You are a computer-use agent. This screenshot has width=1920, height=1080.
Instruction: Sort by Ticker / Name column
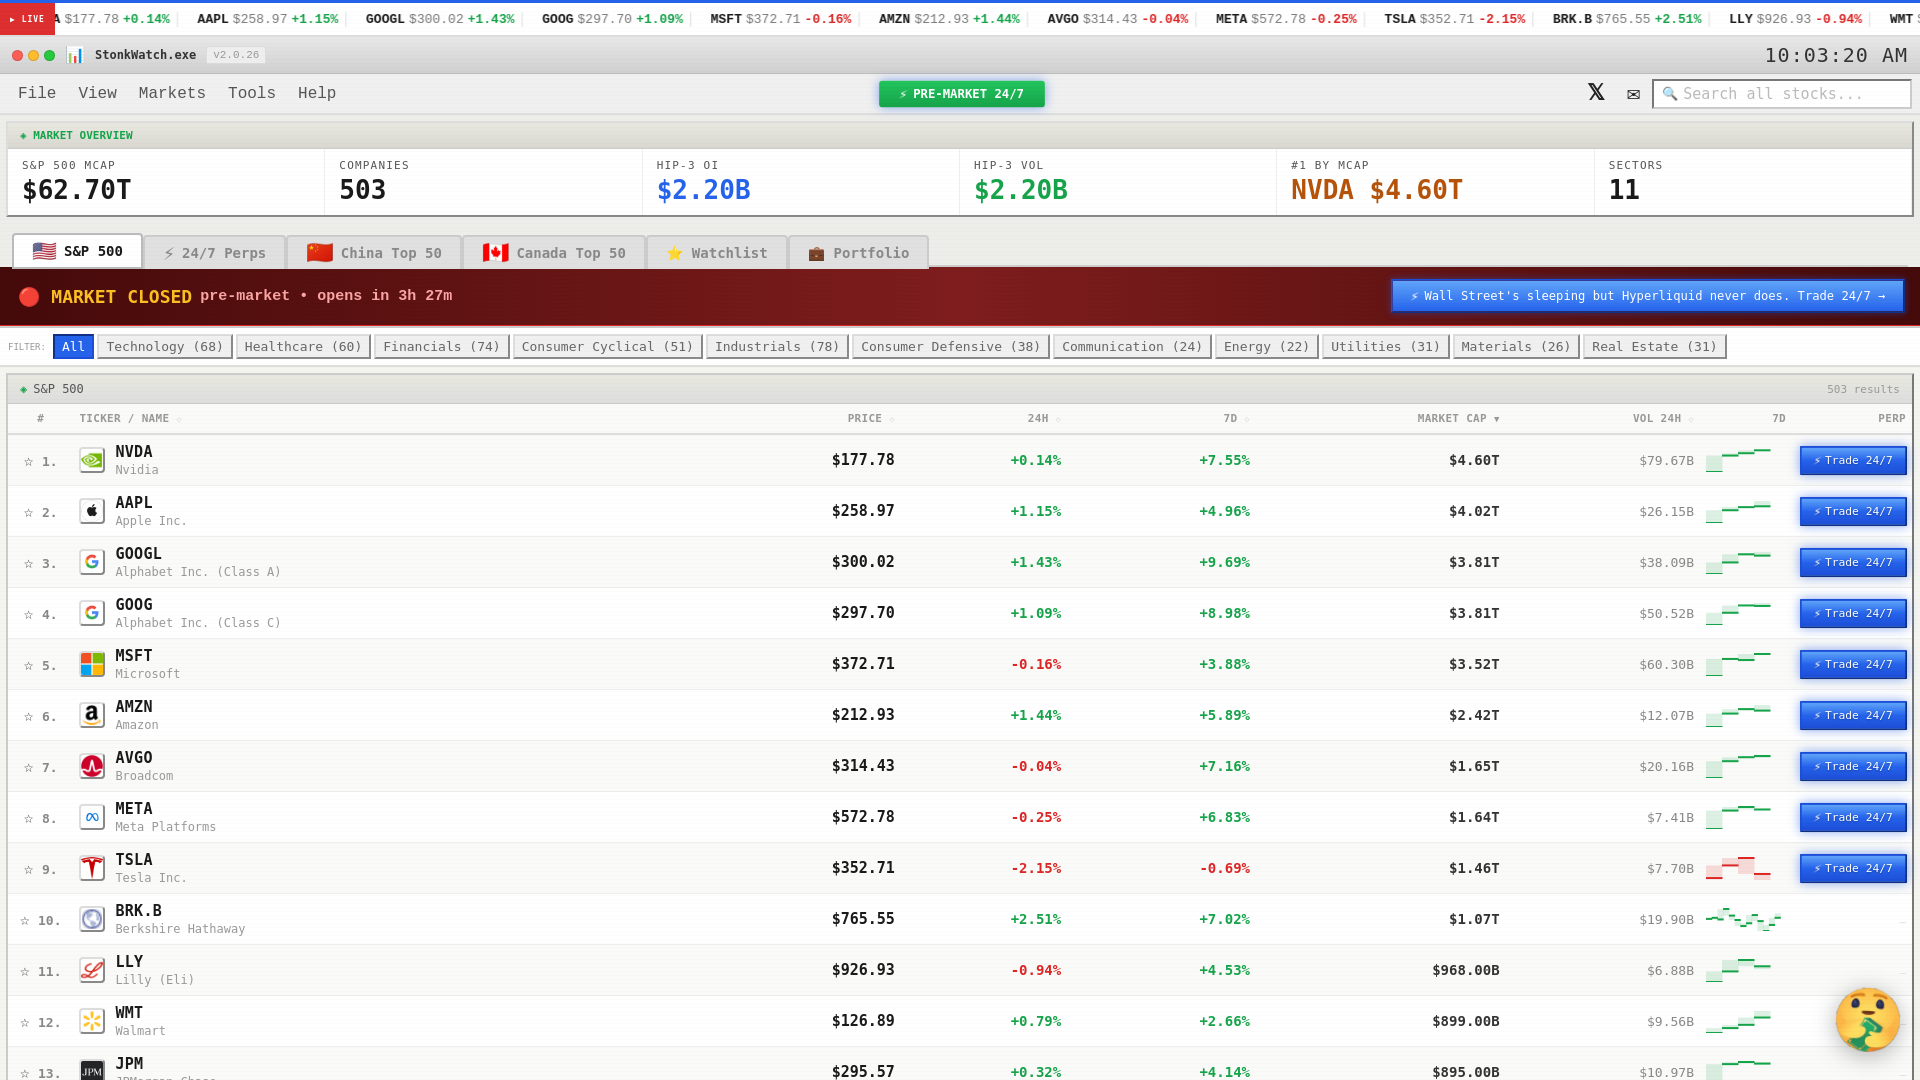point(130,418)
